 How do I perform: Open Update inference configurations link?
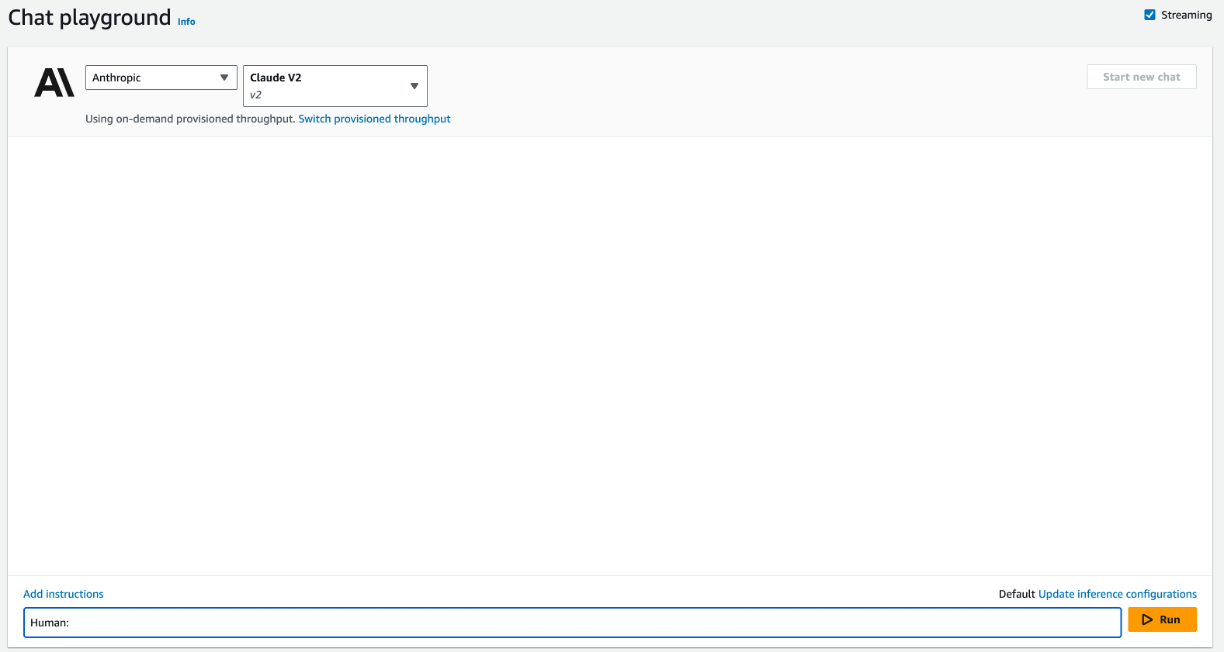[x=1117, y=594]
